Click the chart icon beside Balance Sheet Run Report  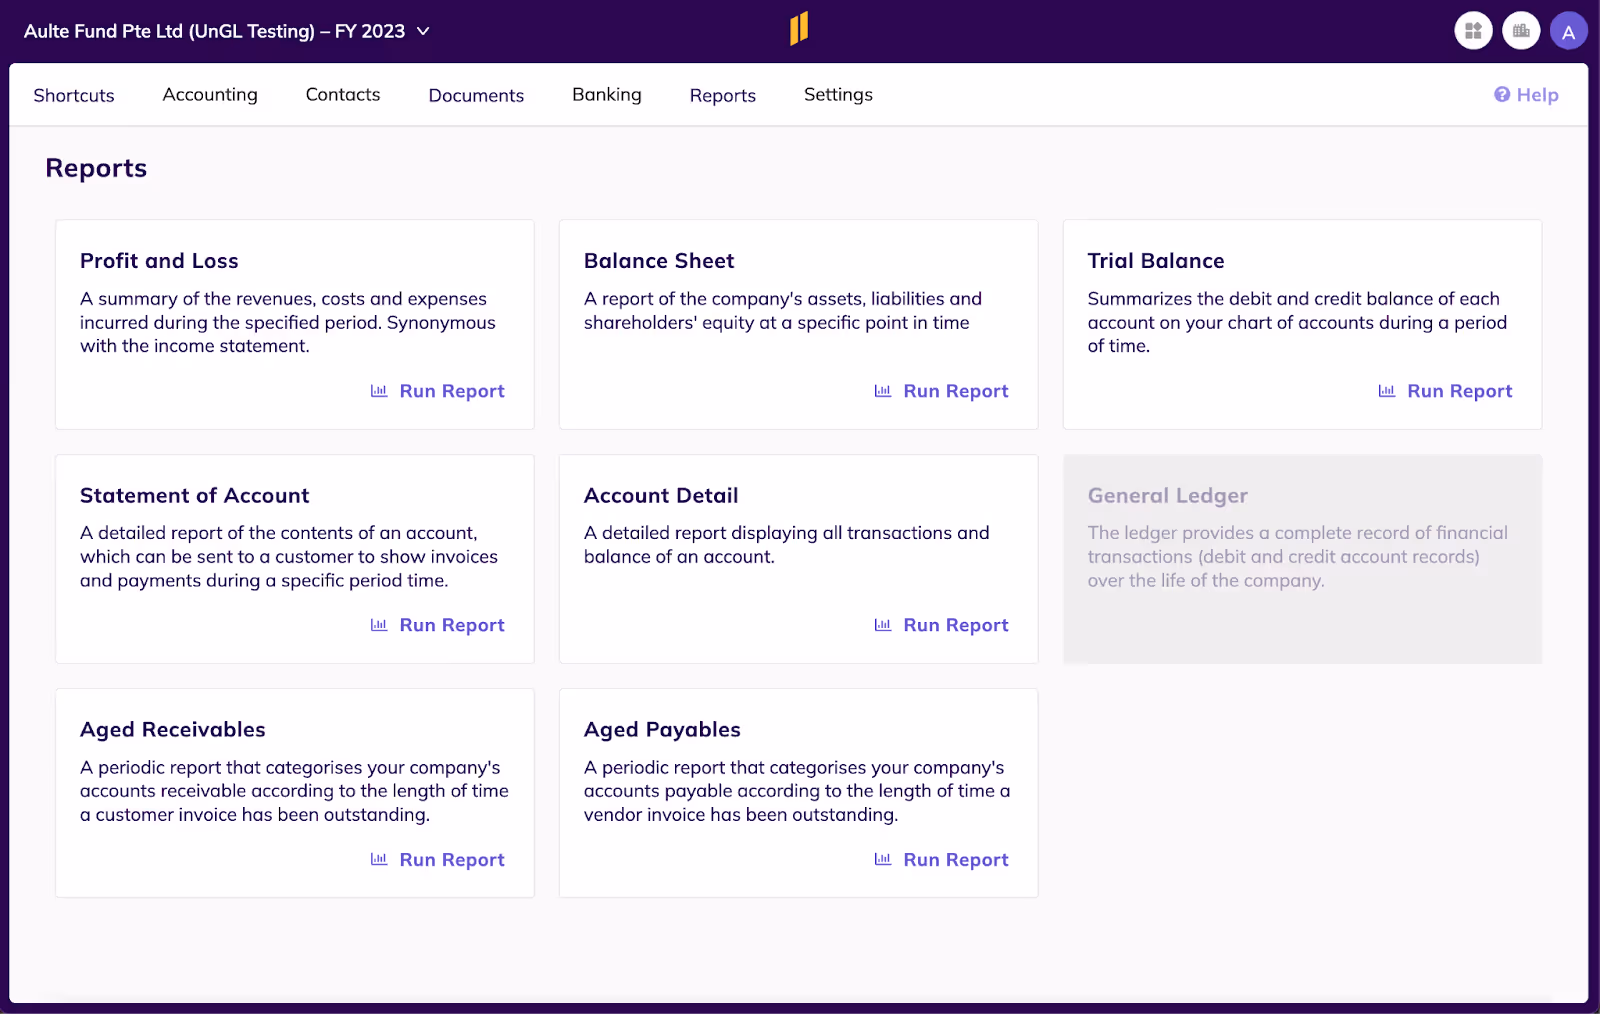point(882,391)
